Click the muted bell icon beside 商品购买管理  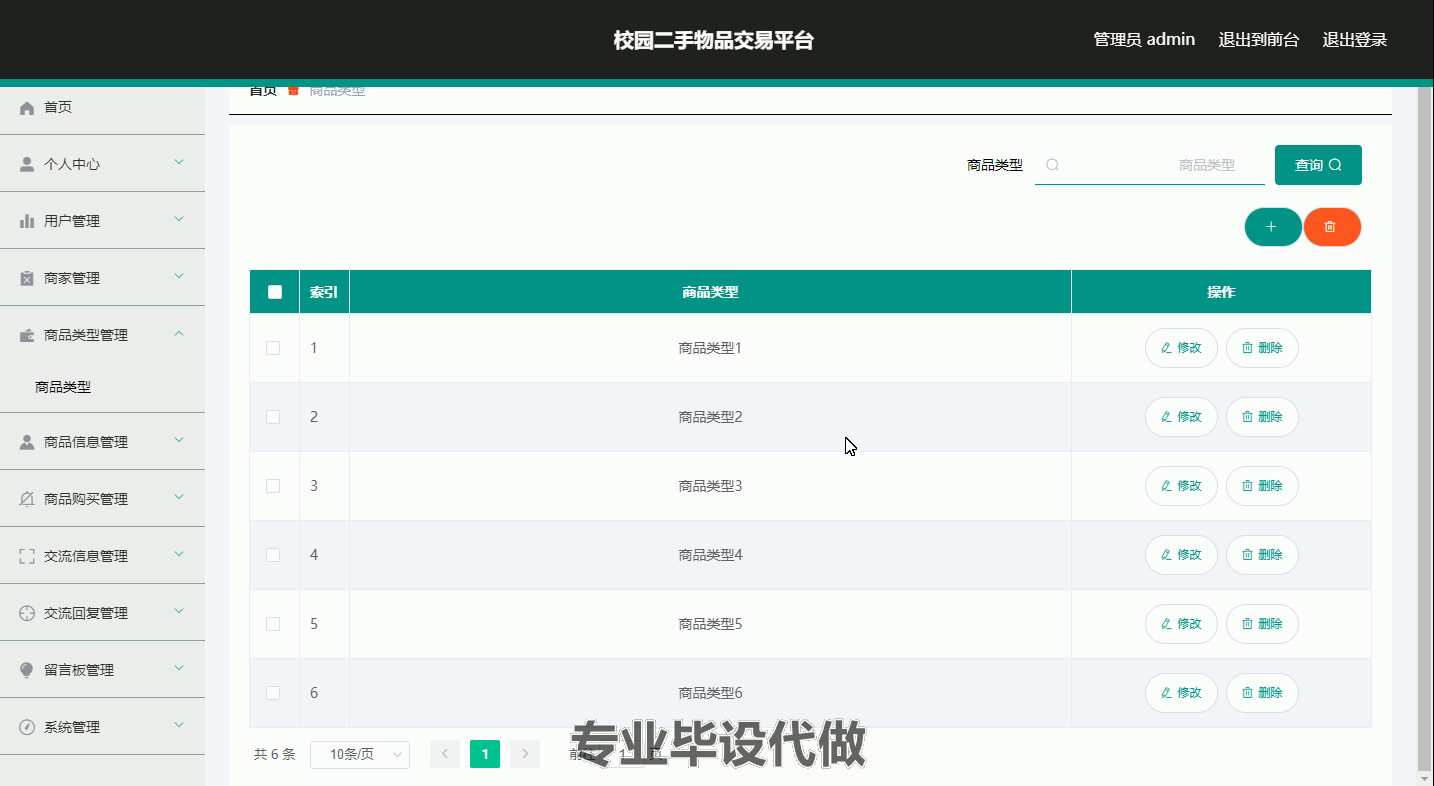click(x=27, y=499)
